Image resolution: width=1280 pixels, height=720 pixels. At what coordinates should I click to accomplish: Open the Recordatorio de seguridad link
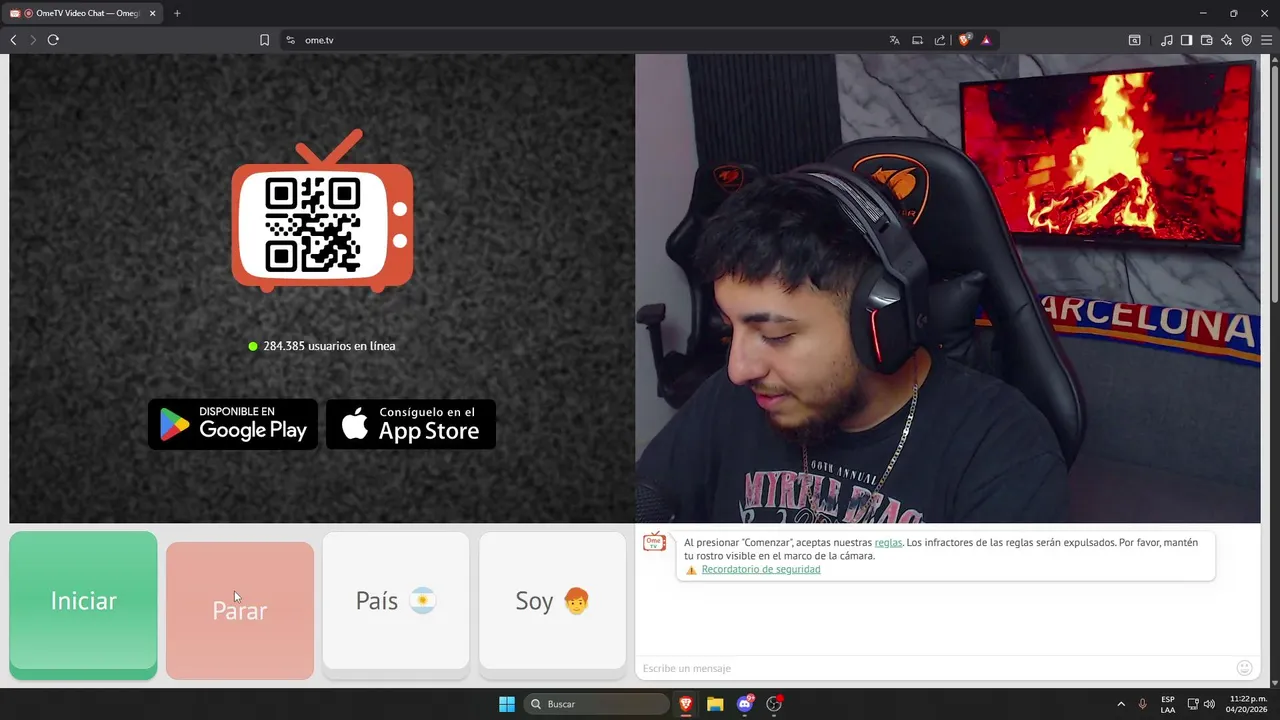point(761,569)
